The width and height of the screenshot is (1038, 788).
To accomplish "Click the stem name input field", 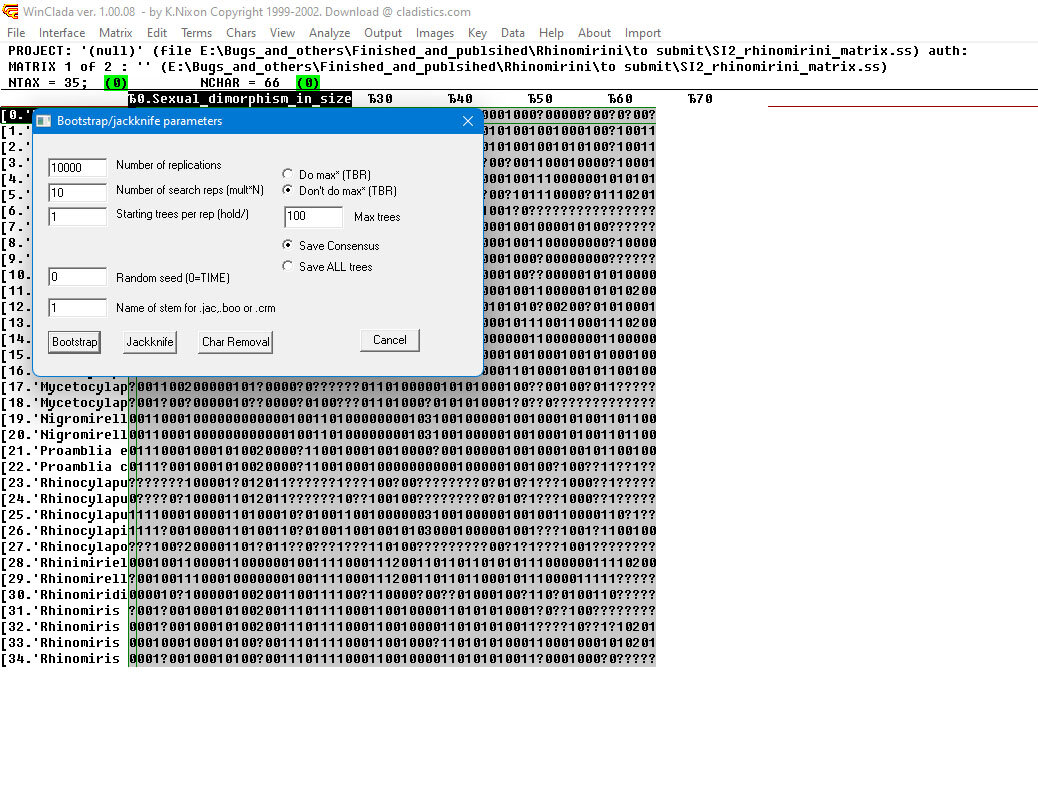I will click(x=77, y=308).
